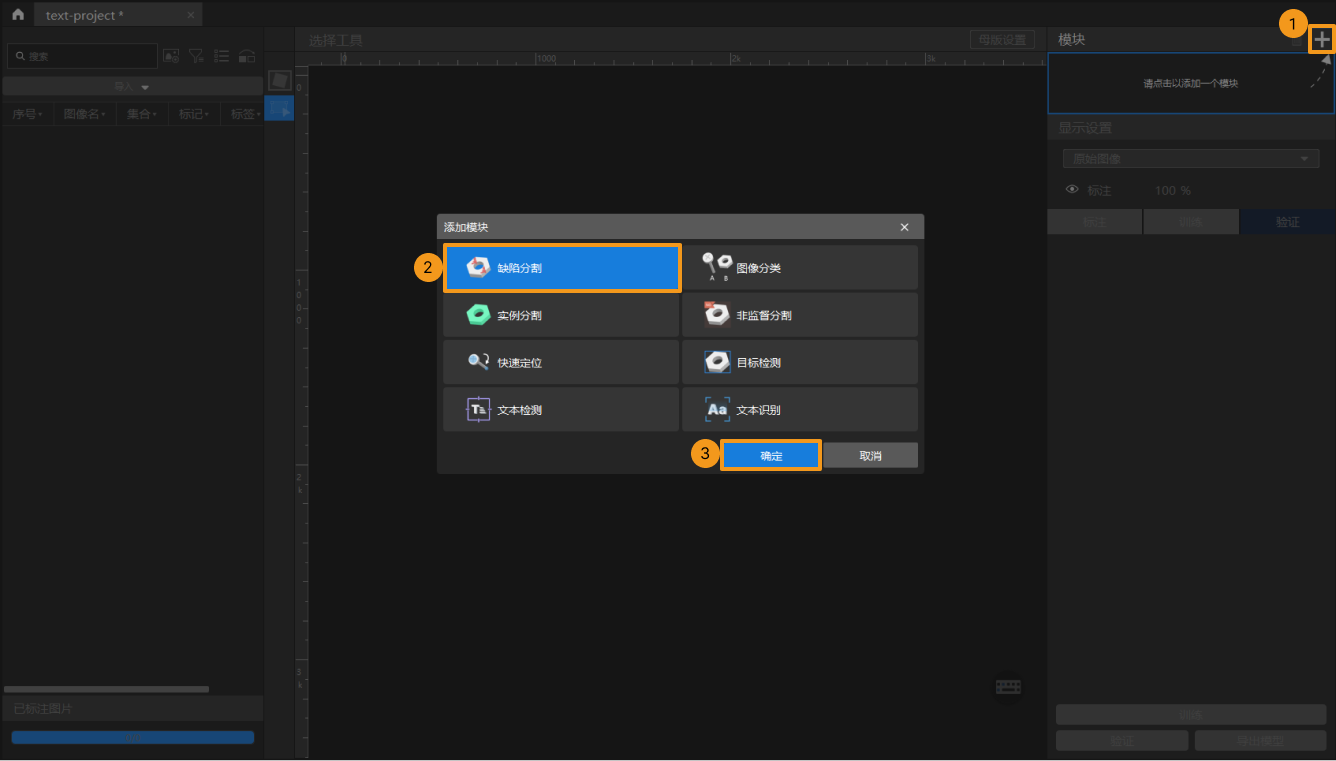Click the 搜索 search field

click(82, 56)
